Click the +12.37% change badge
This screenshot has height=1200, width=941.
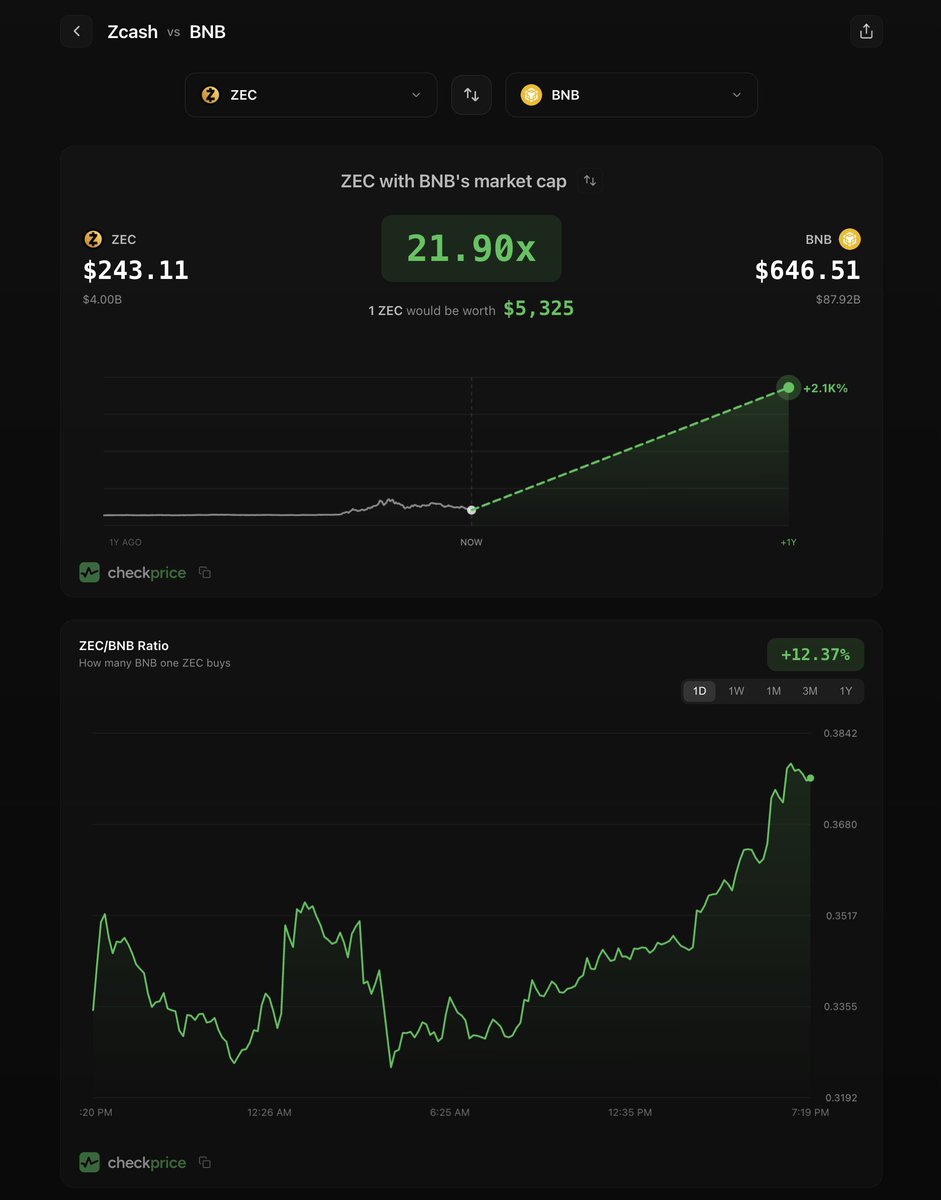(x=816, y=655)
